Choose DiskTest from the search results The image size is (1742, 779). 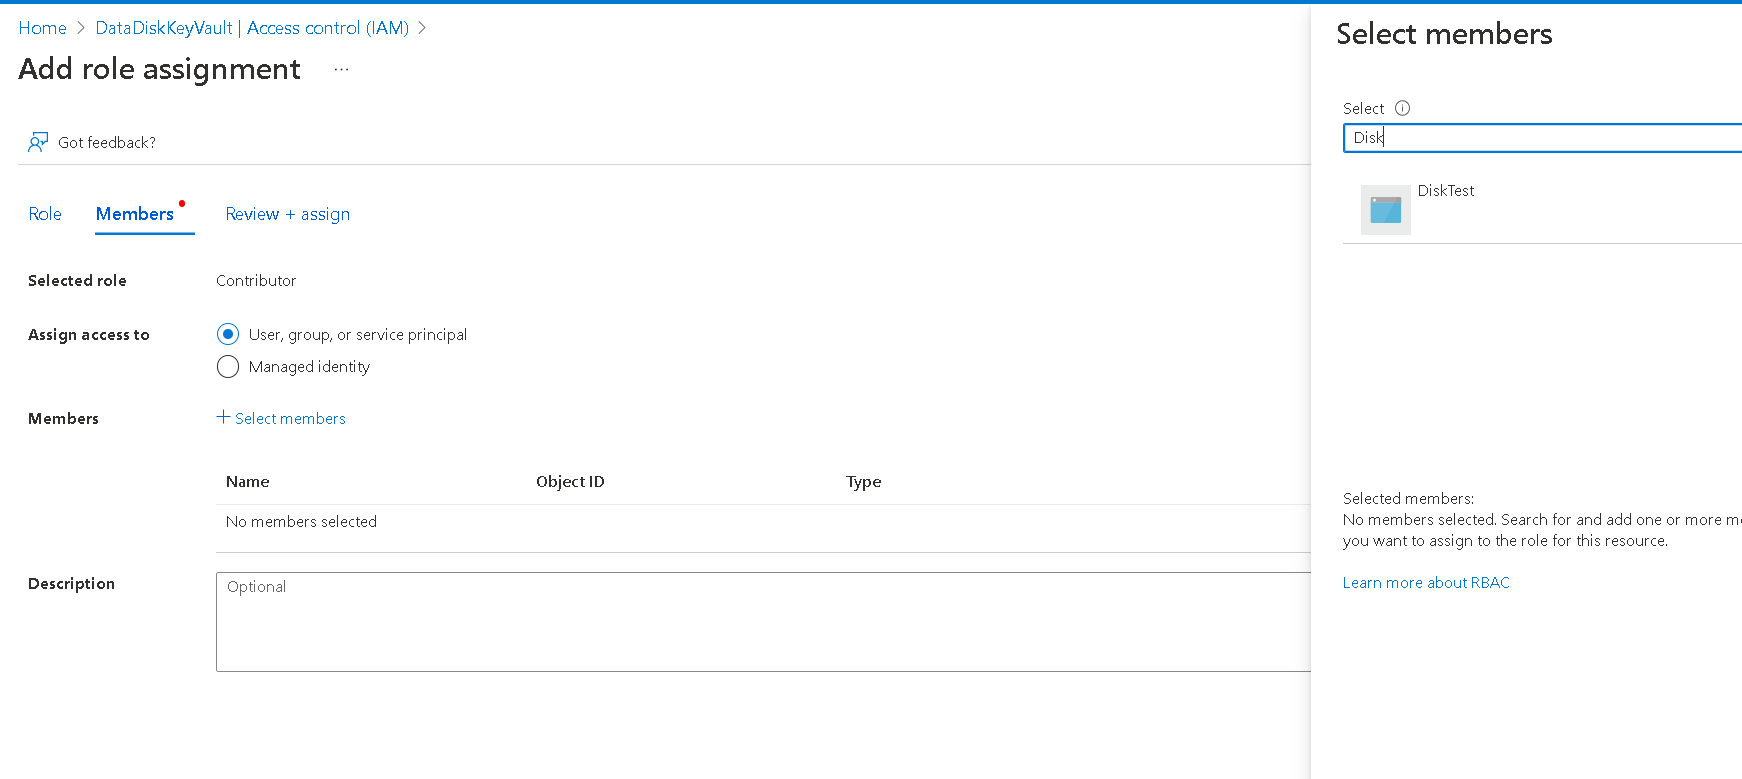coord(1542,210)
